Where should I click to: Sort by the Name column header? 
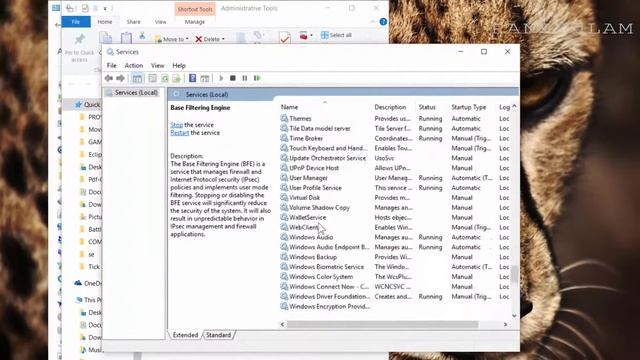click(x=289, y=107)
